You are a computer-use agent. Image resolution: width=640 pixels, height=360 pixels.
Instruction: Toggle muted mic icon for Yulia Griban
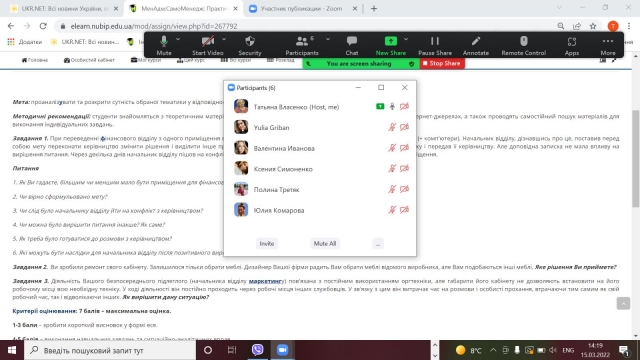pyautogui.click(x=392, y=127)
